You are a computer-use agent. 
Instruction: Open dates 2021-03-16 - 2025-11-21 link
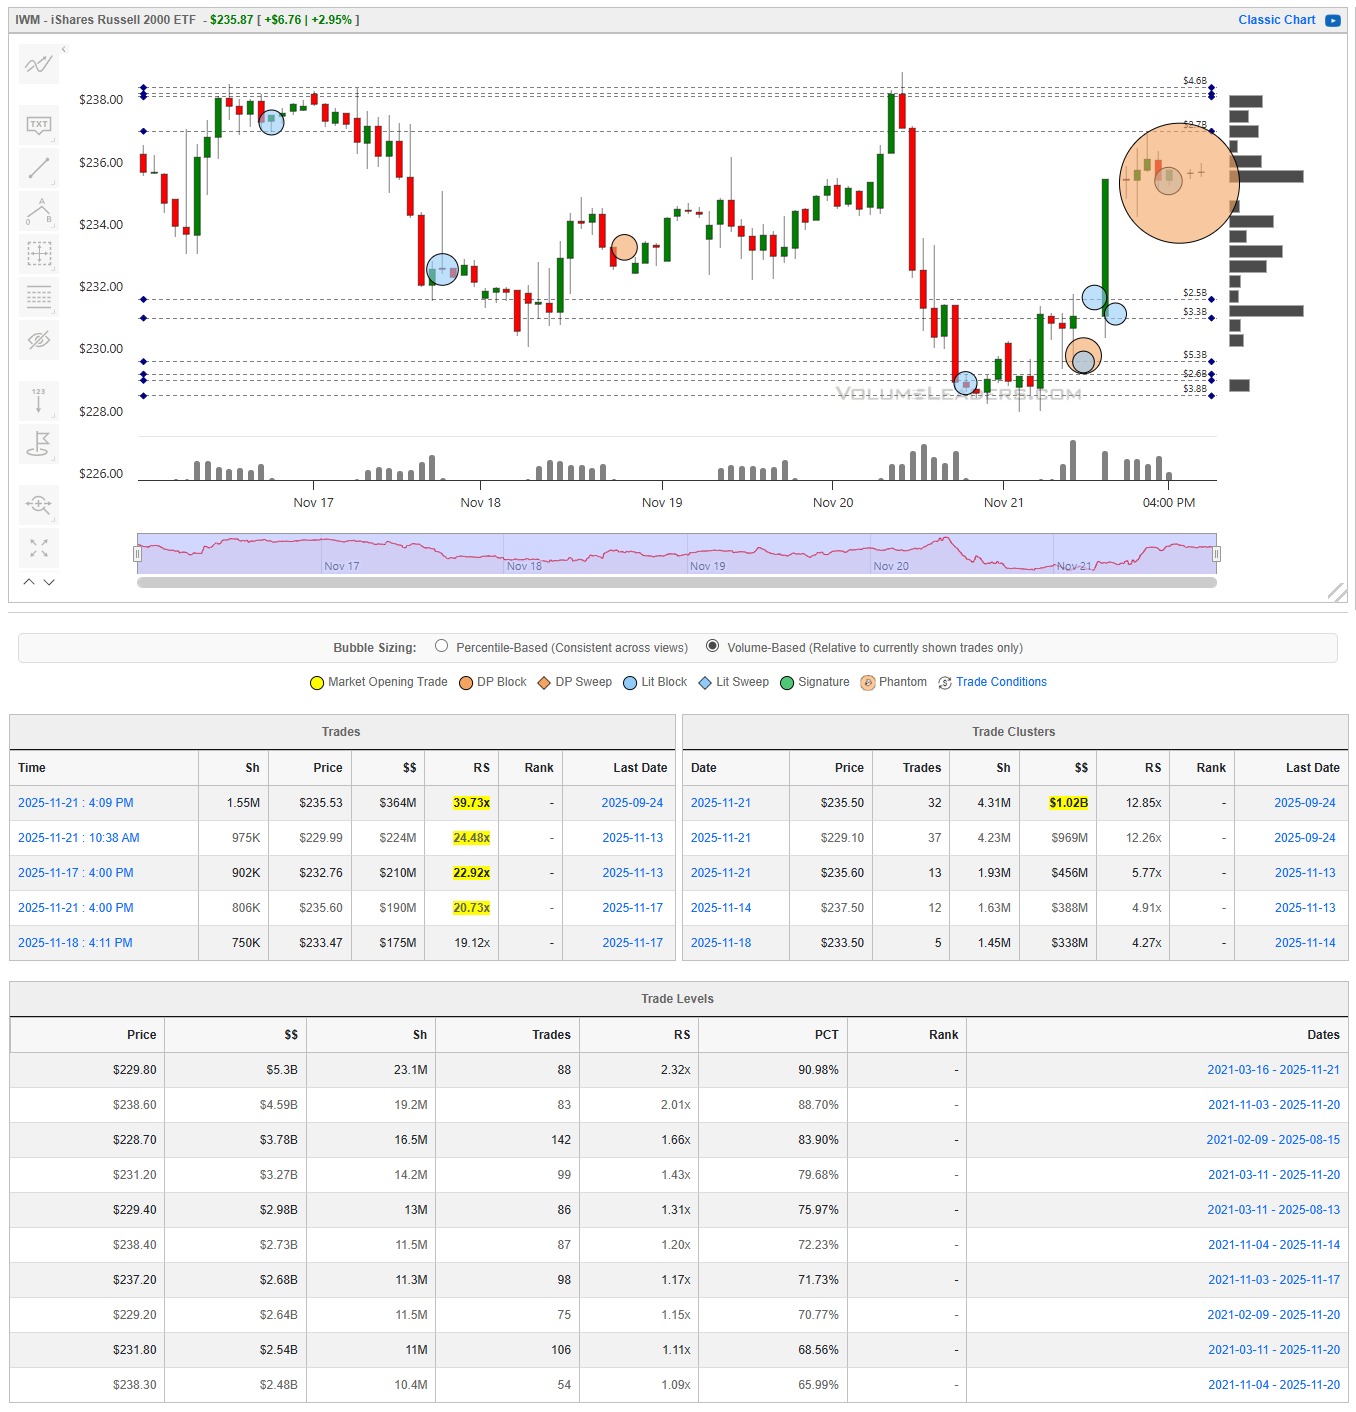(x=1273, y=1070)
